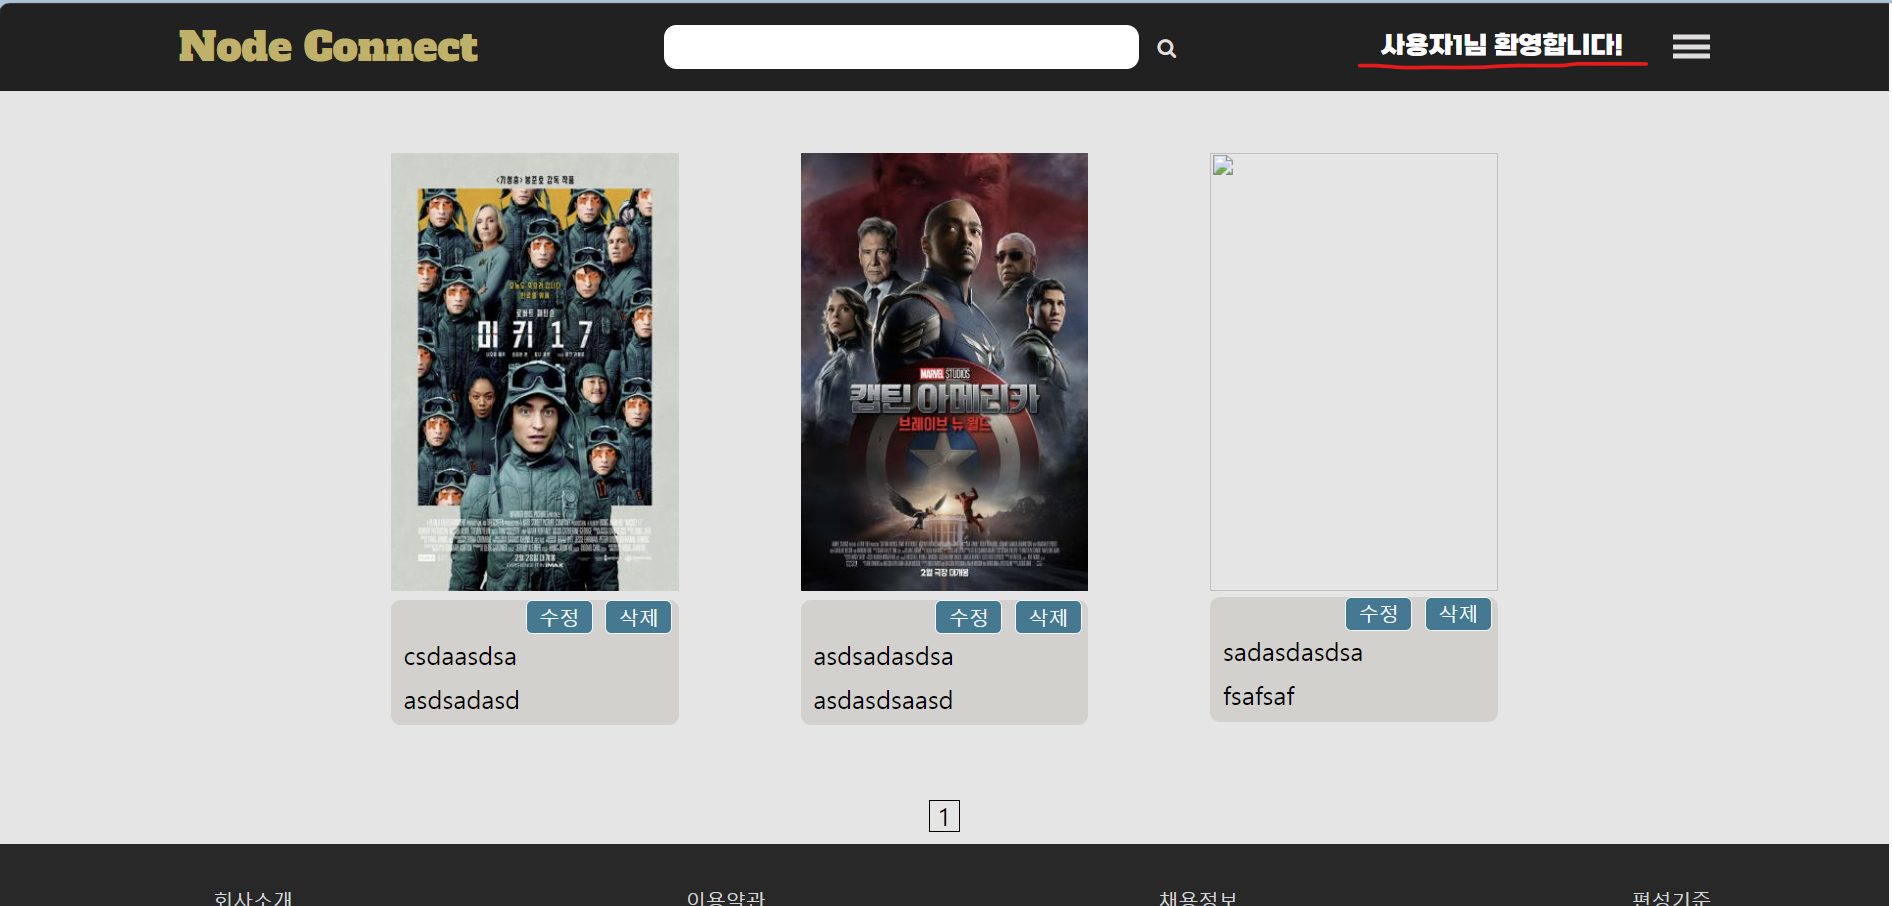Click the broken image in the sadasdasdsa card
This screenshot has width=1892, height=906.
(x=1354, y=372)
